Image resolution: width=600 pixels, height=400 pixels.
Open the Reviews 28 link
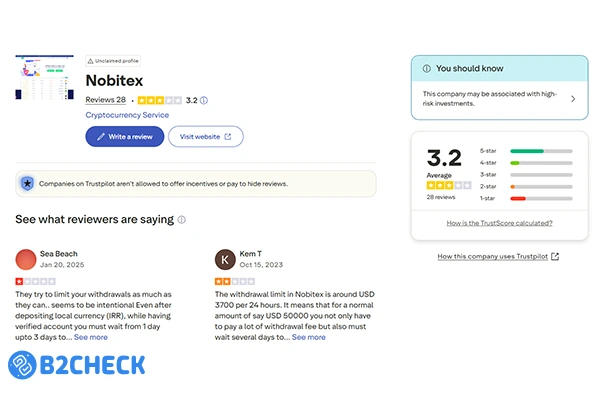105,100
